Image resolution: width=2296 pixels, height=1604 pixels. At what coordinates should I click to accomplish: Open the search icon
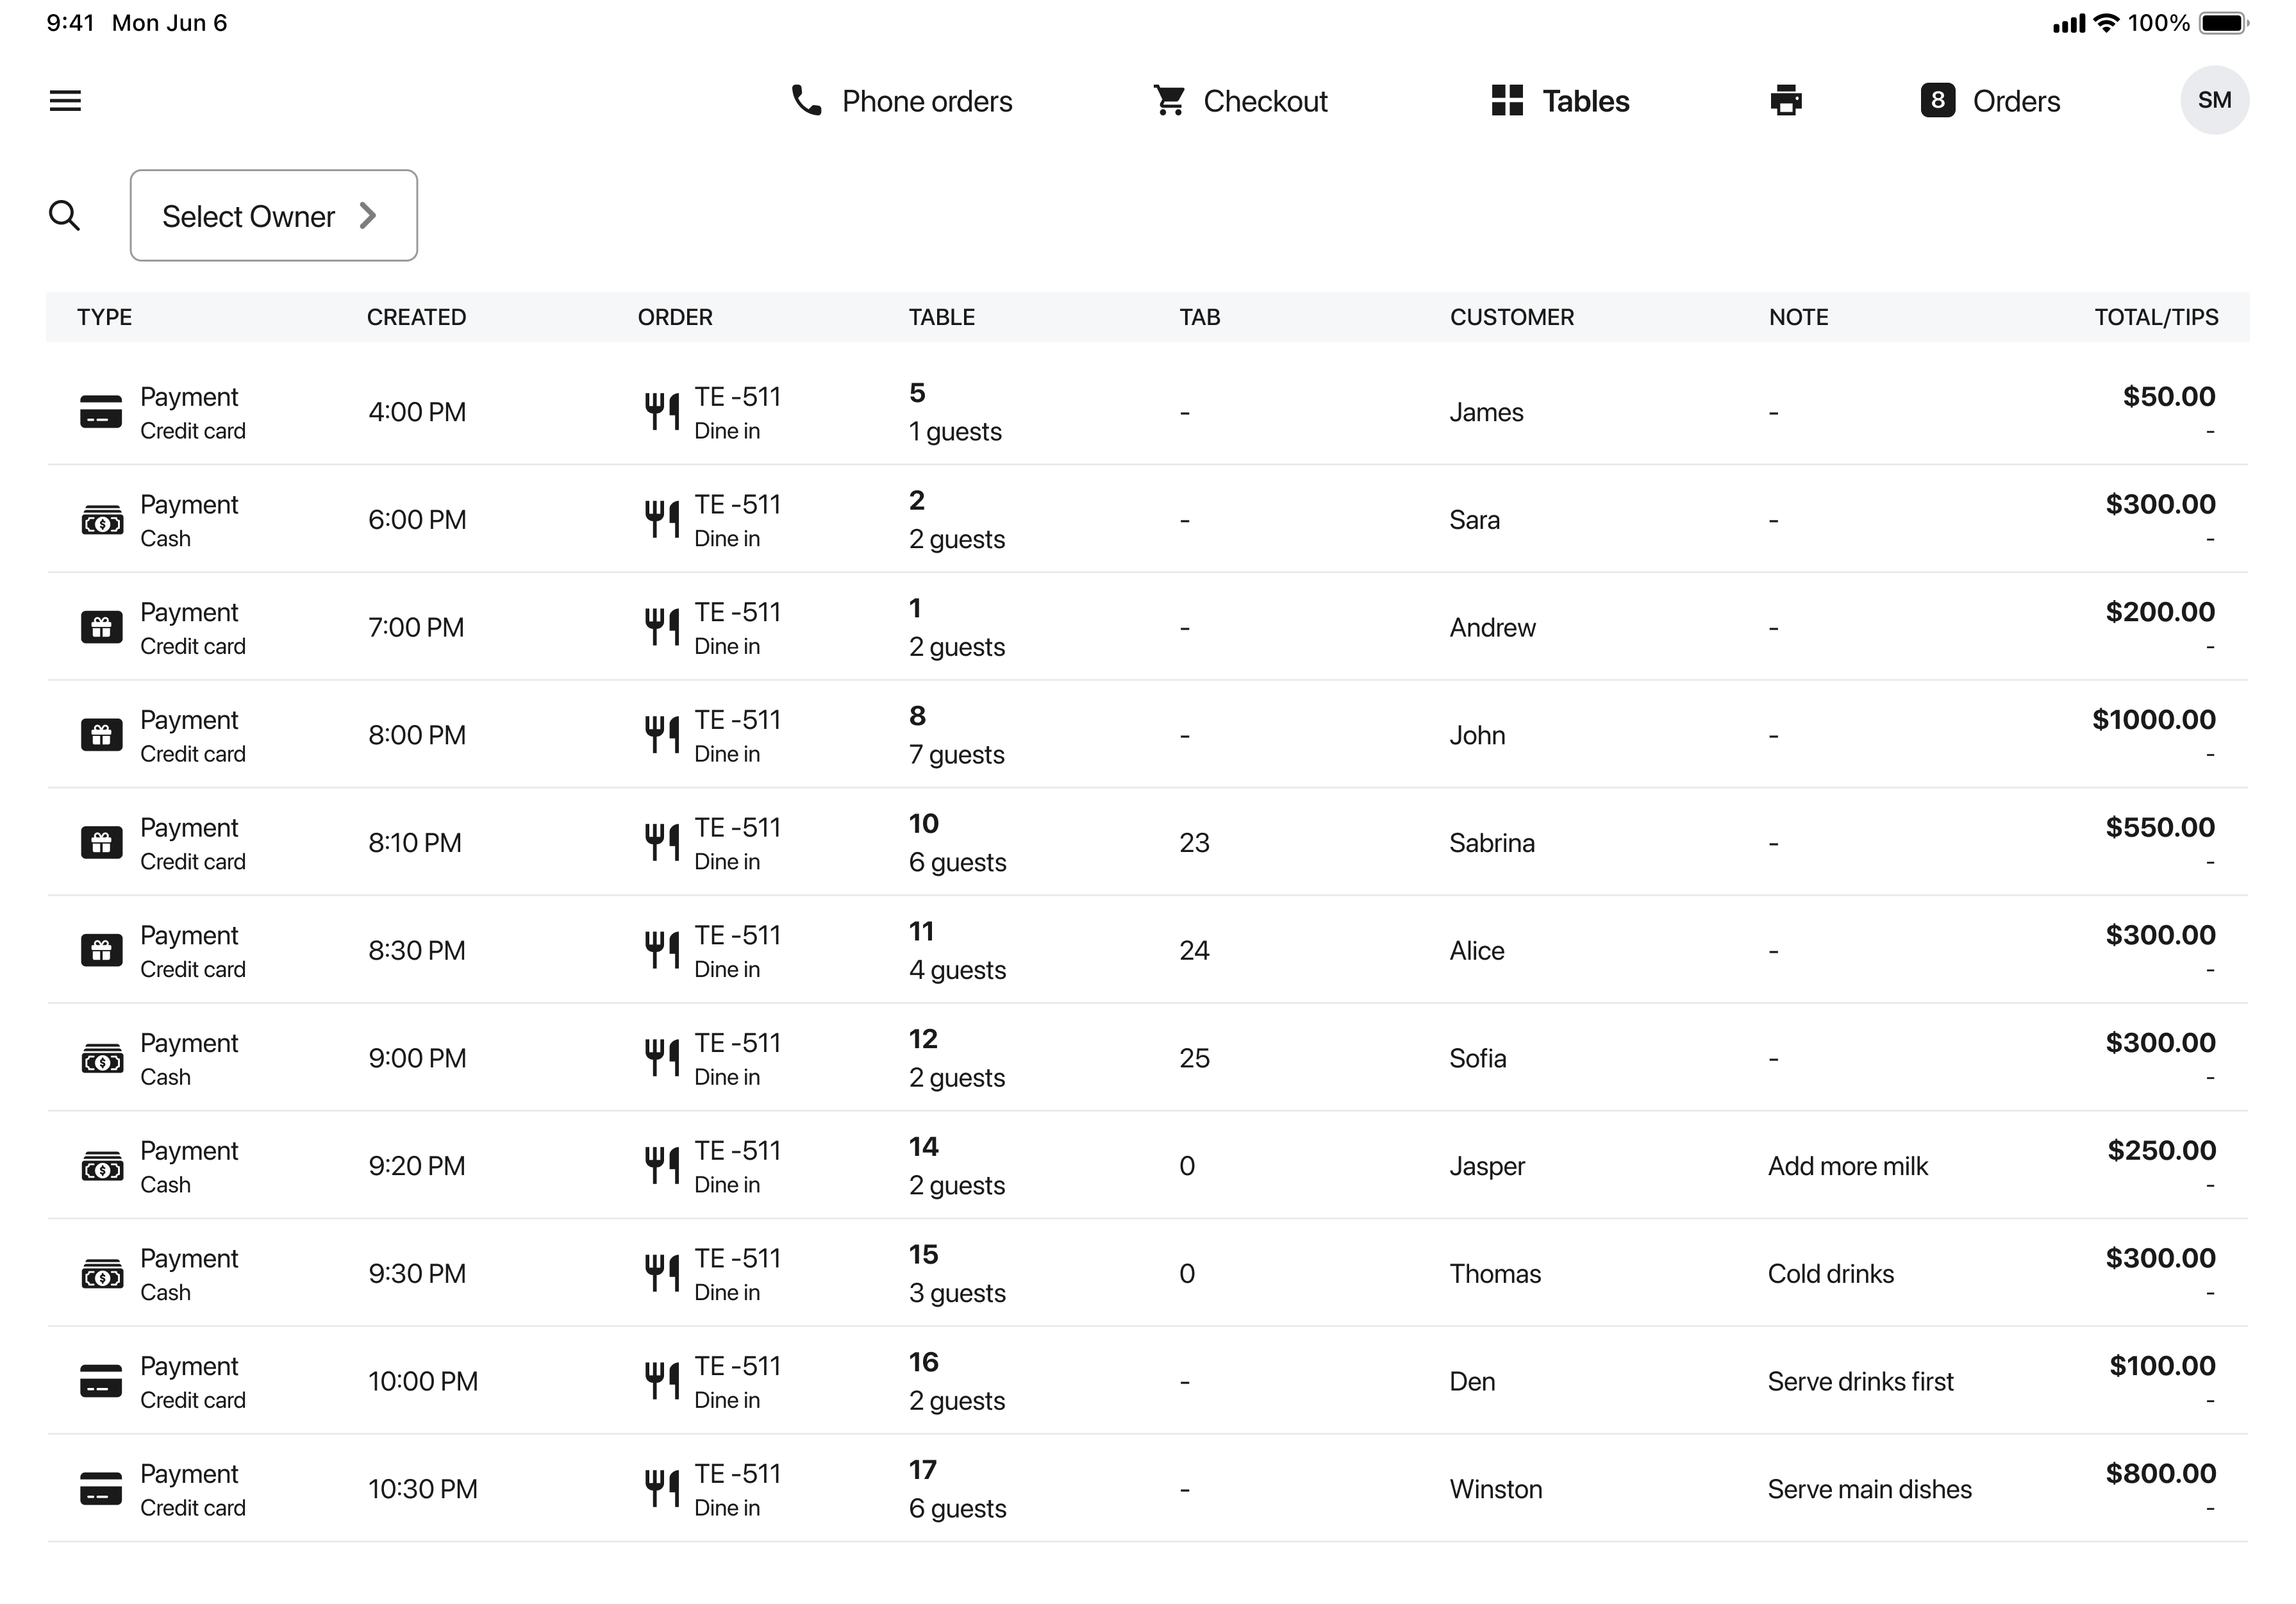click(x=65, y=215)
